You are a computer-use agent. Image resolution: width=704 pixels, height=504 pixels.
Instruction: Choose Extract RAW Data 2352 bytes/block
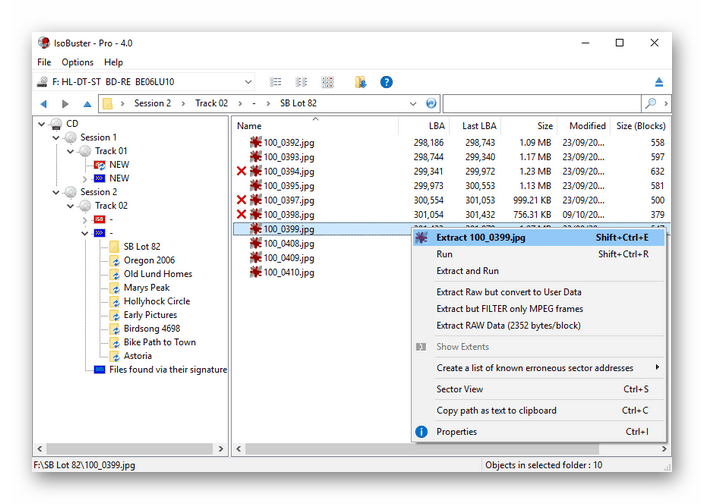tap(538, 325)
